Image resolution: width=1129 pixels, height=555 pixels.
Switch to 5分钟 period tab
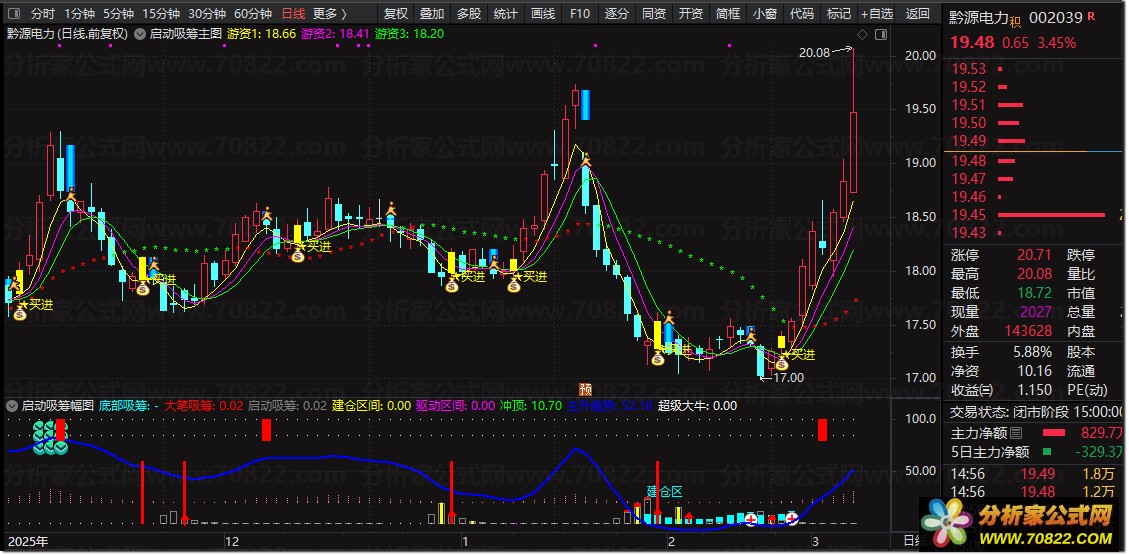tap(118, 14)
